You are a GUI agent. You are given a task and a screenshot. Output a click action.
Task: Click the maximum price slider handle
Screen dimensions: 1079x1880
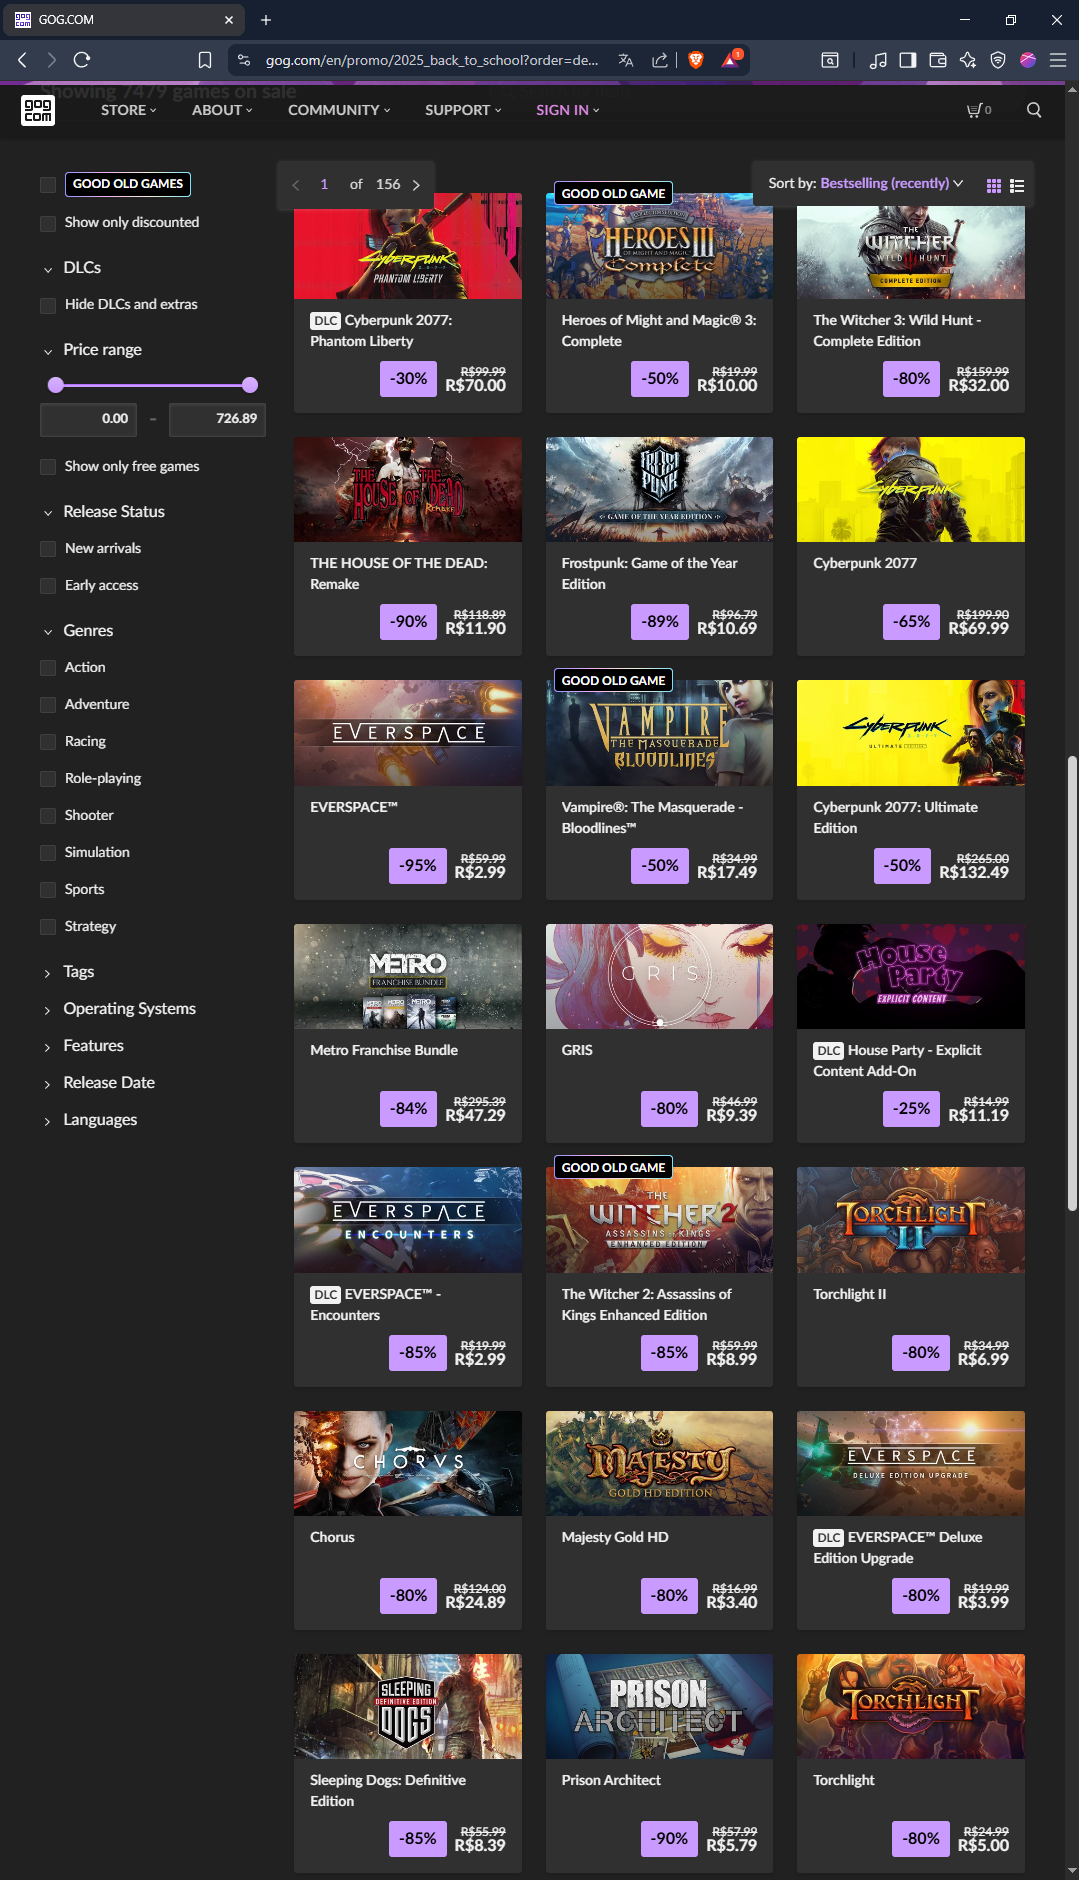point(250,385)
